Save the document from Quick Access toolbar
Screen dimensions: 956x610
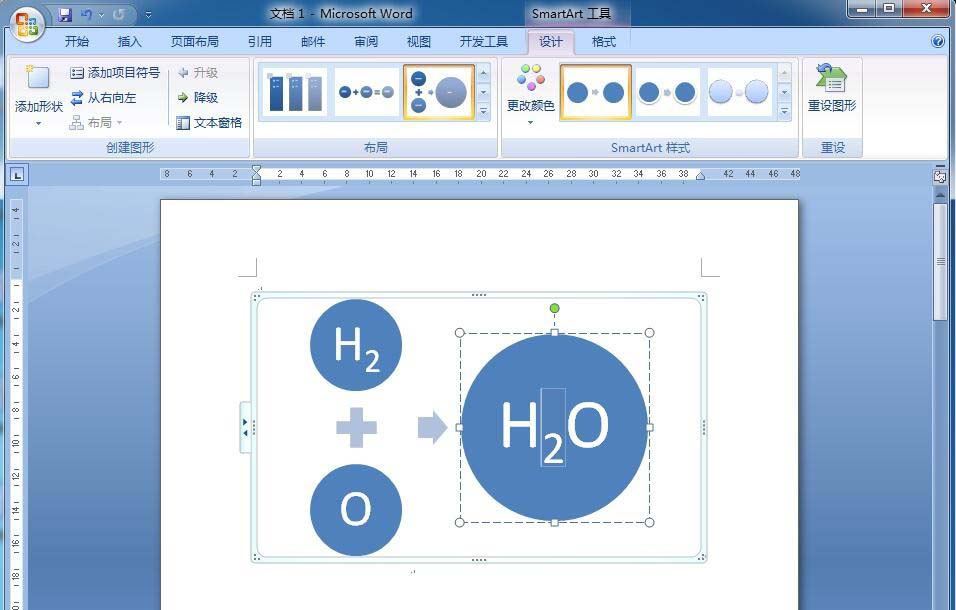pos(65,15)
